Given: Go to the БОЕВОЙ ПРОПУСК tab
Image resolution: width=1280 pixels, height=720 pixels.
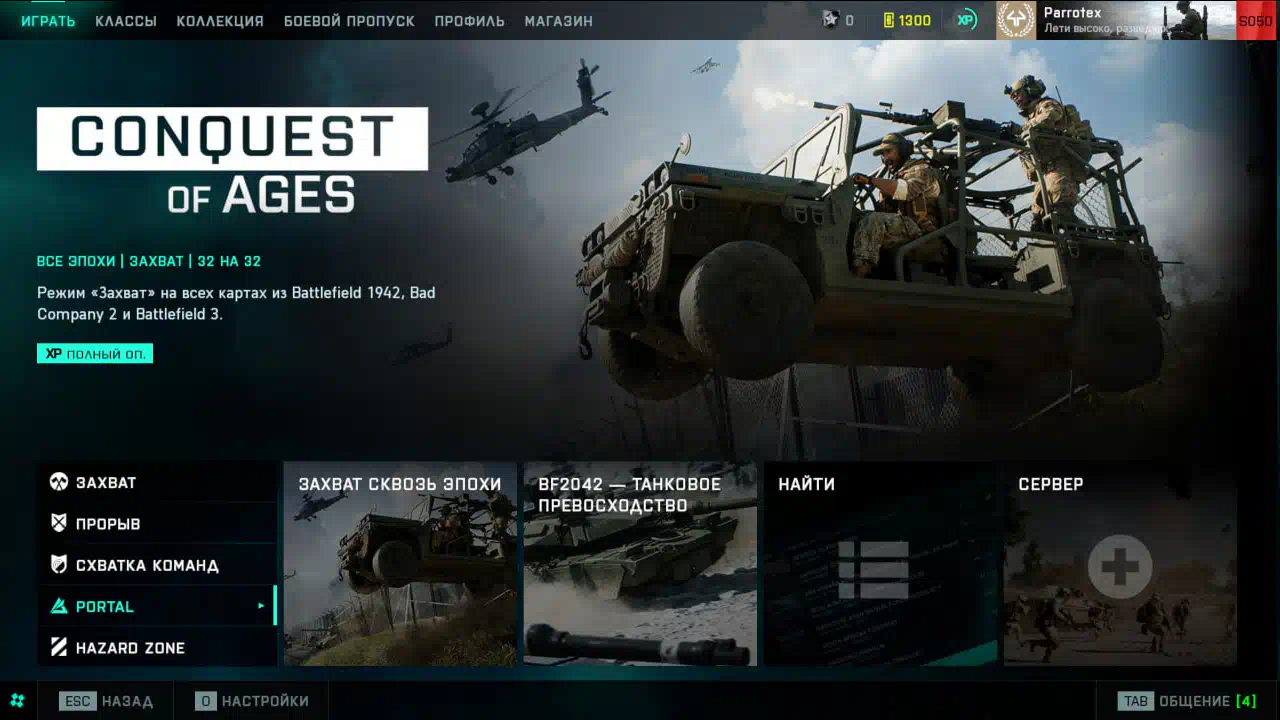Looking at the screenshot, I should tap(349, 21).
